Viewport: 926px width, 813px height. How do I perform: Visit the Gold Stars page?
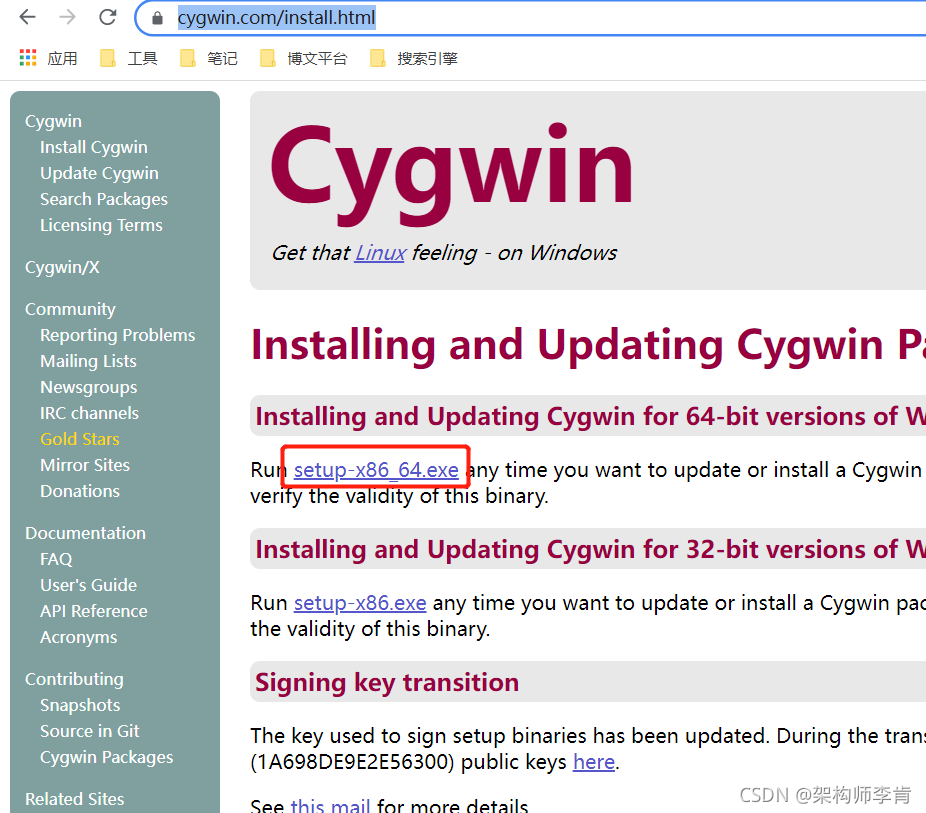click(79, 438)
